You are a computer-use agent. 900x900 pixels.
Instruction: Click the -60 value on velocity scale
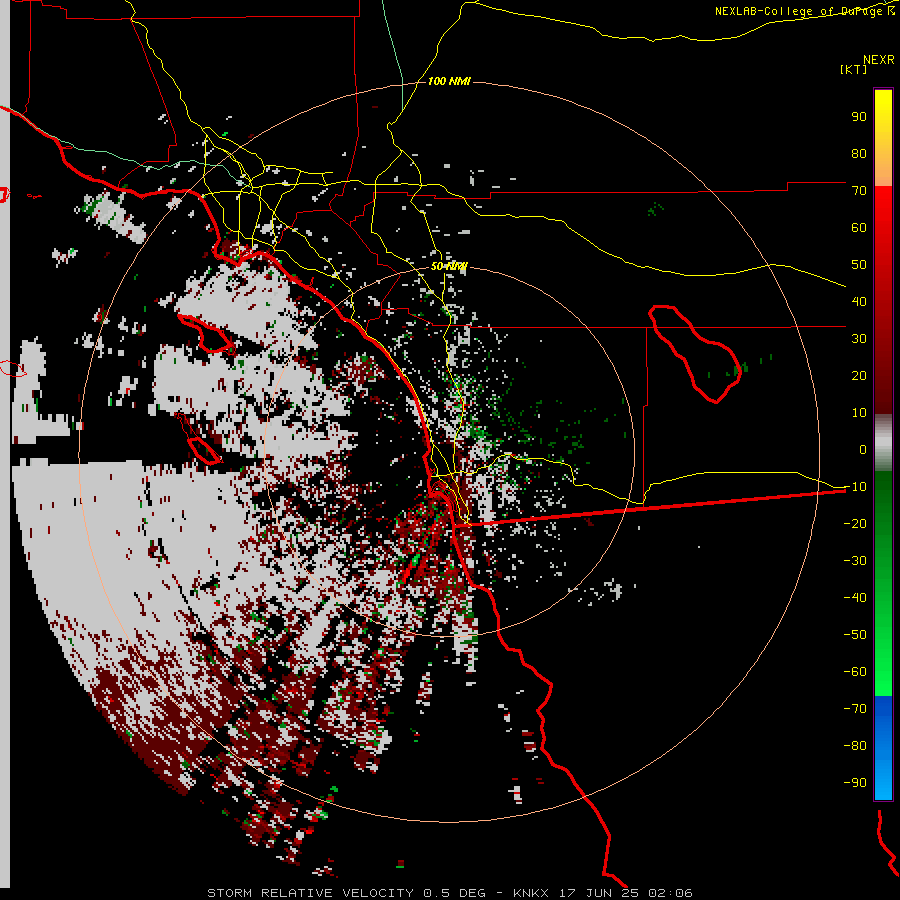click(855, 672)
